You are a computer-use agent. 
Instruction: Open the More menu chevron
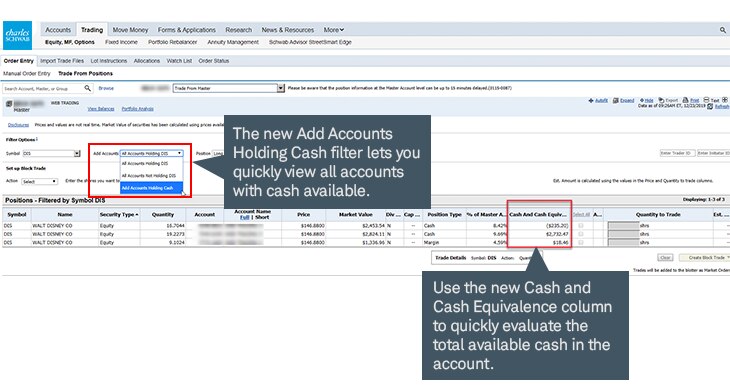click(x=342, y=30)
